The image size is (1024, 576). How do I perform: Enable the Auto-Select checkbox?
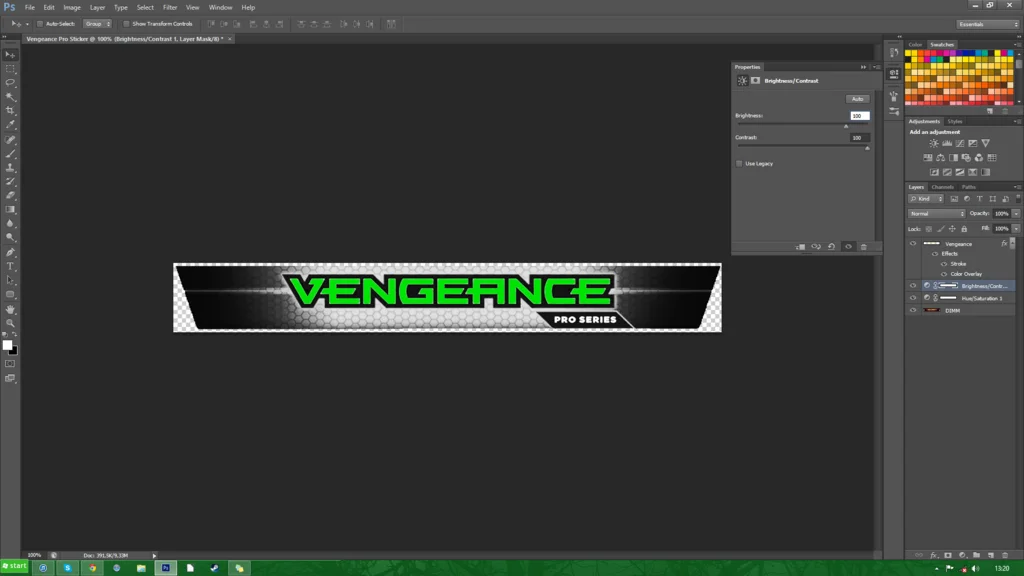(x=40, y=24)
